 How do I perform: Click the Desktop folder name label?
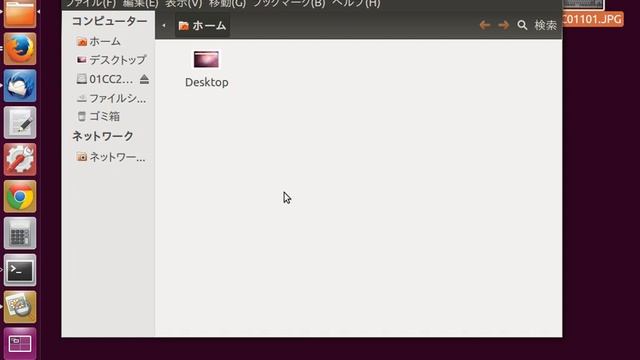207,82
